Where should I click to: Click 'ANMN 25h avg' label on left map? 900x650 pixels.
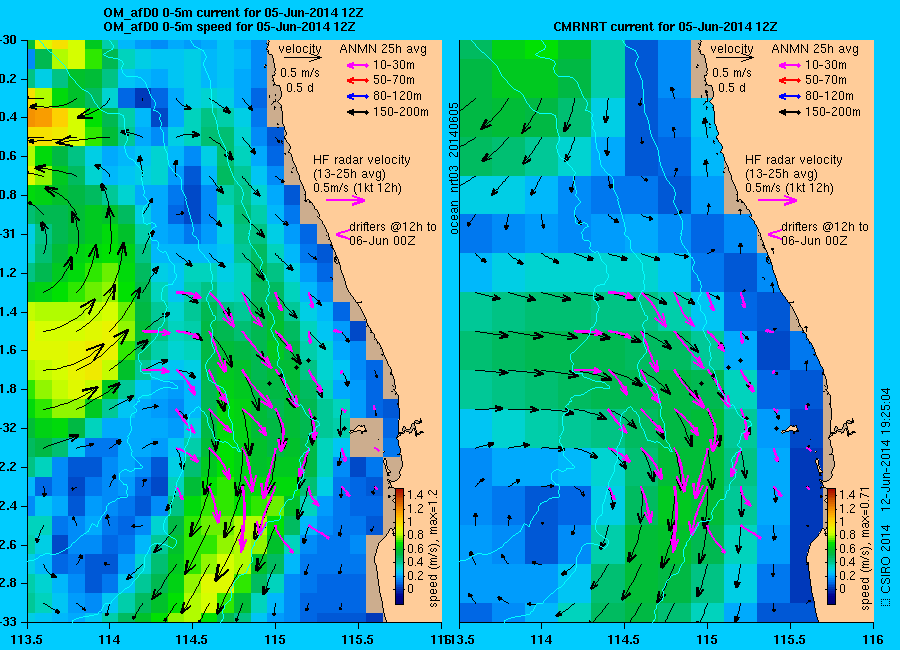tap(383, 49)
